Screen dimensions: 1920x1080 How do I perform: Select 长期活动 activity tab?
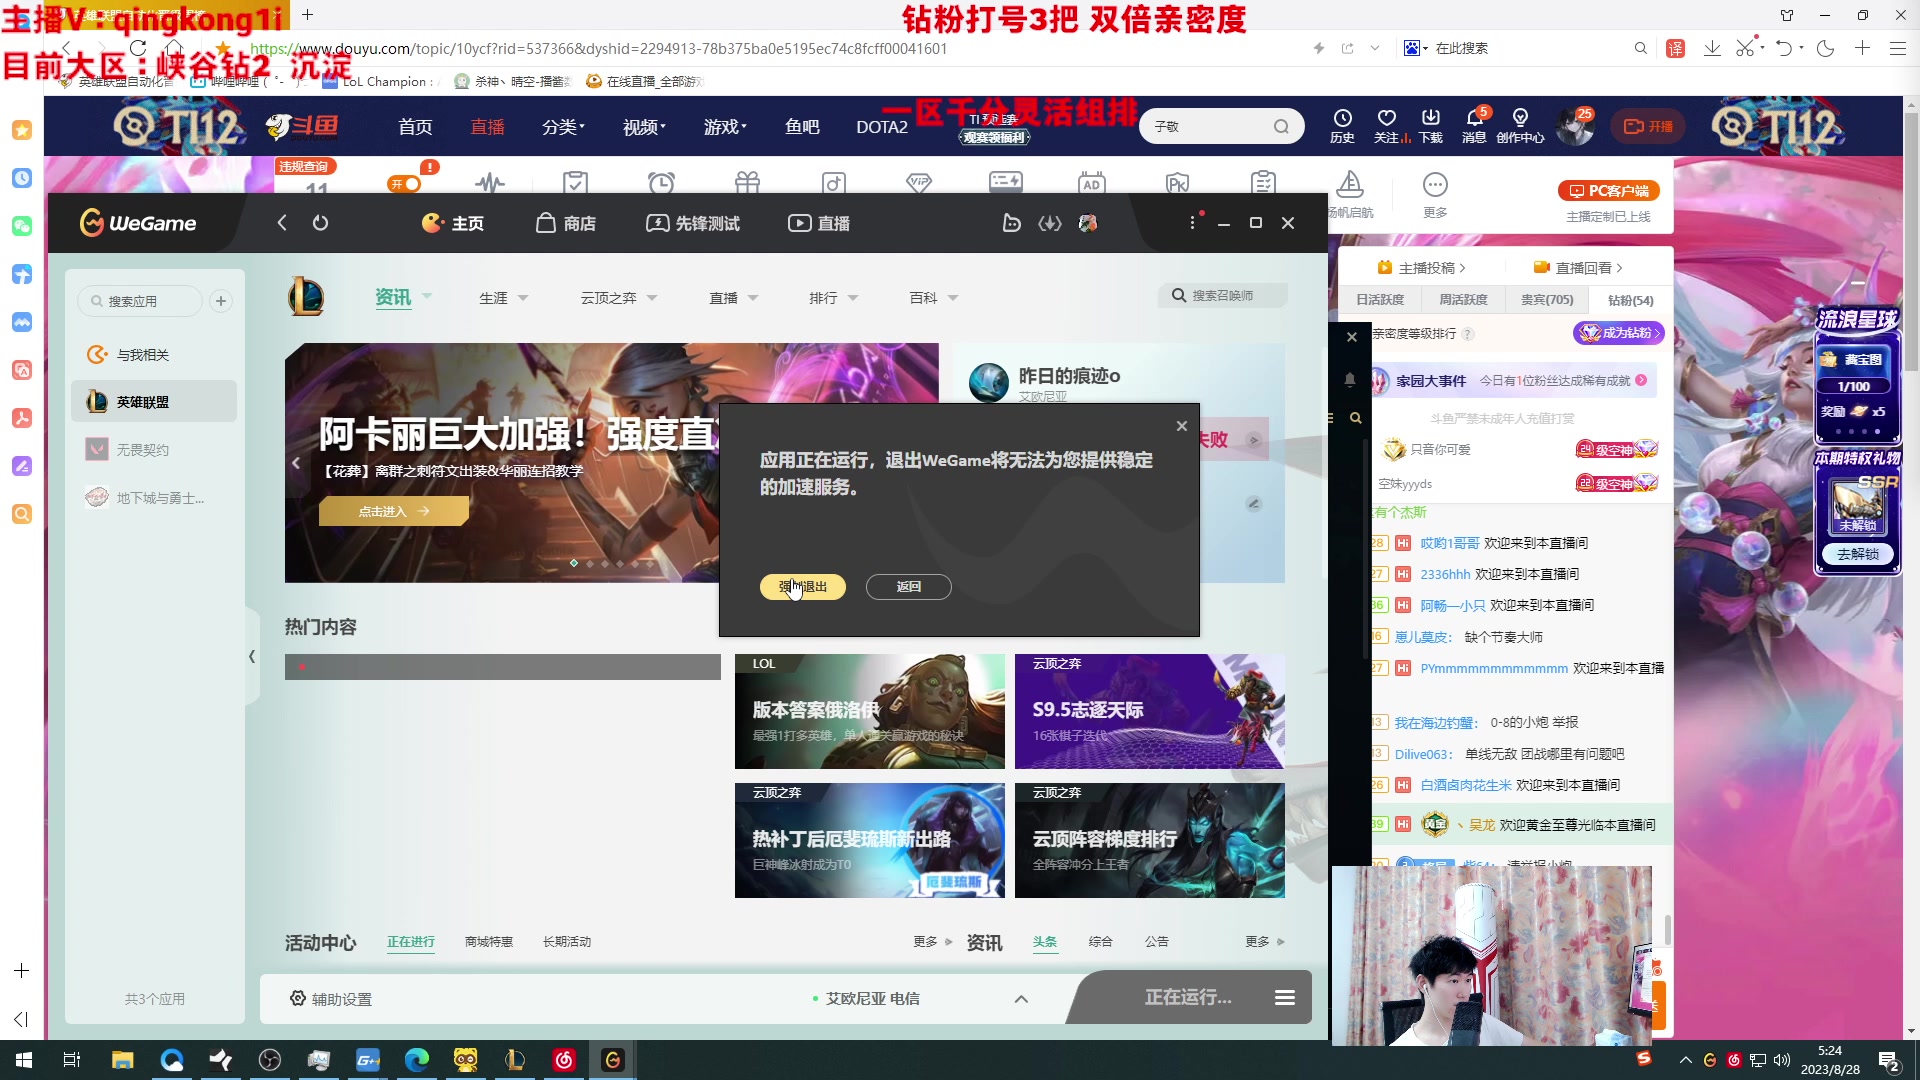click(x=567, y=942)
